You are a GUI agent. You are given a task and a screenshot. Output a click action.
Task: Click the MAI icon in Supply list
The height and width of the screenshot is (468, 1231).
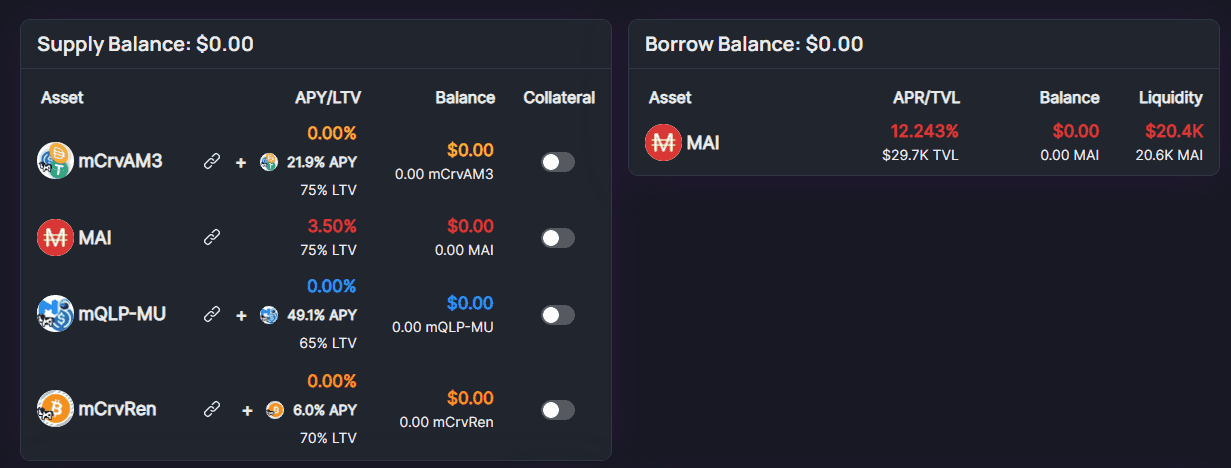(54, 238)
